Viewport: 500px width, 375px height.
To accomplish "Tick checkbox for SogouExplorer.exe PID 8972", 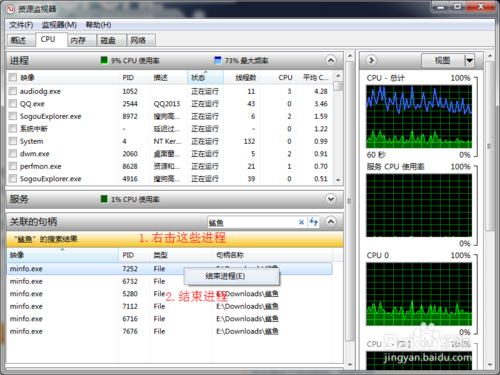I will 13,116.
